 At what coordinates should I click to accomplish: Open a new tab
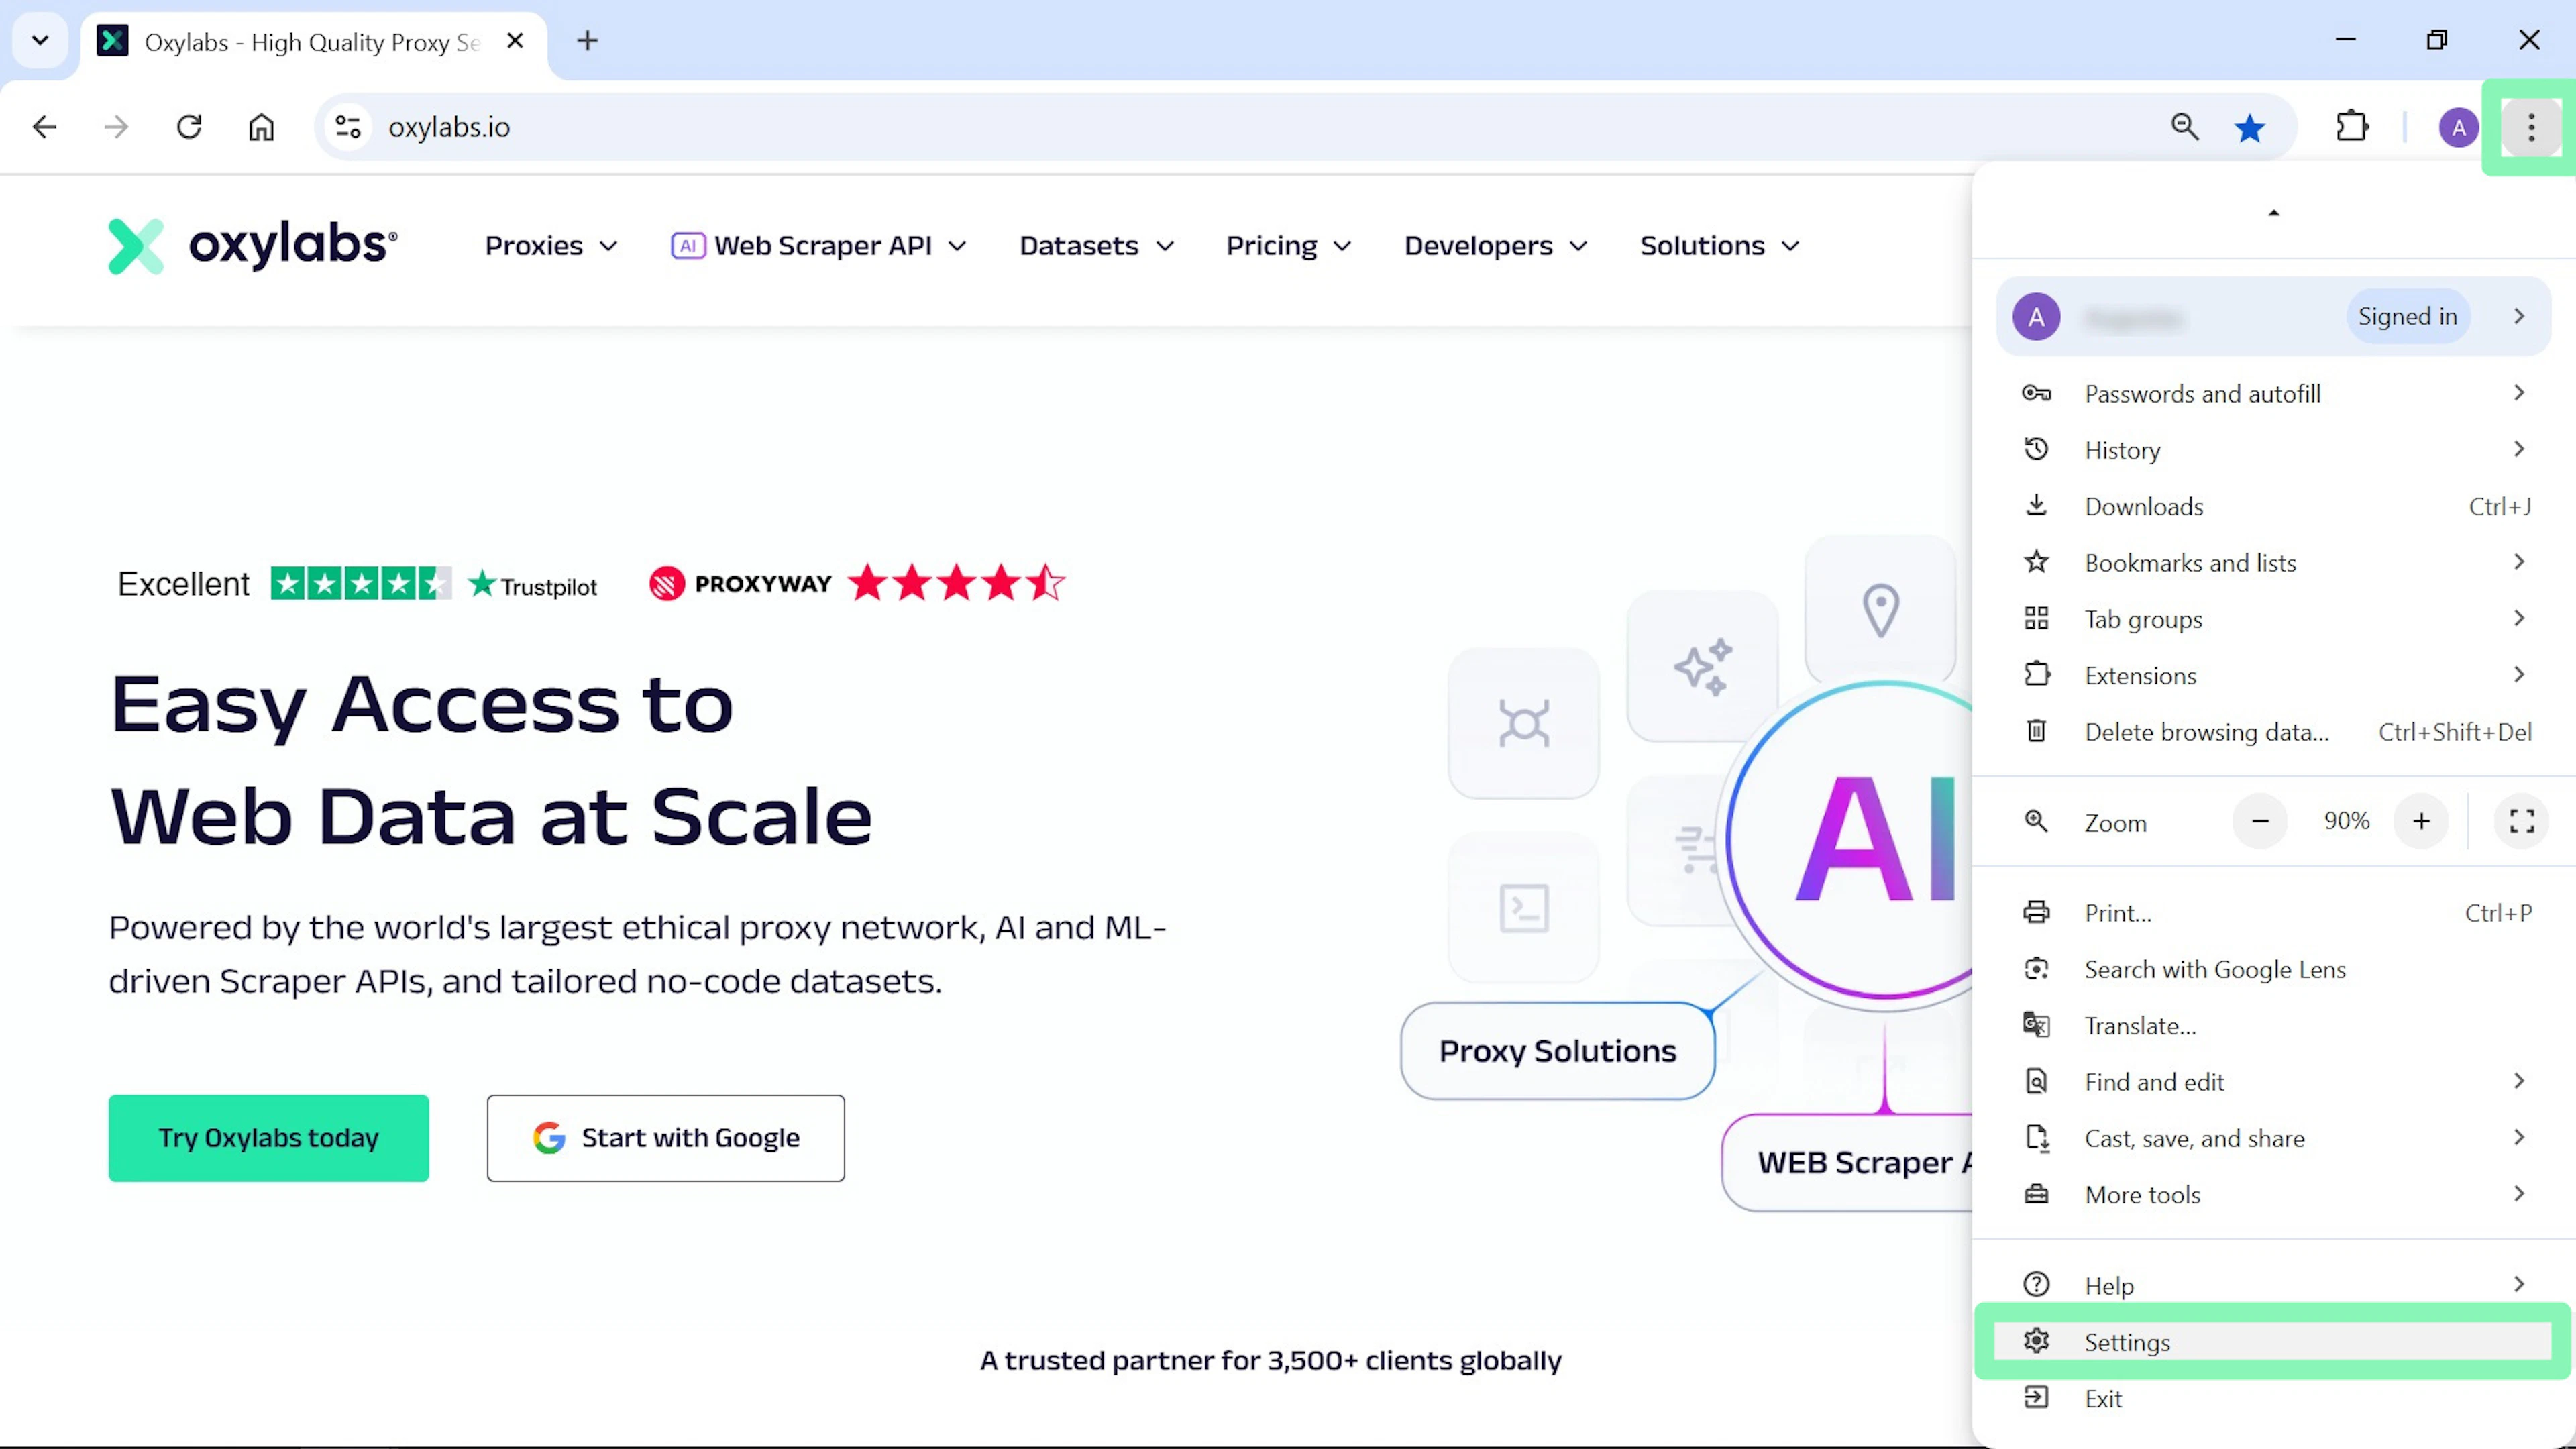tap(588, 41)
